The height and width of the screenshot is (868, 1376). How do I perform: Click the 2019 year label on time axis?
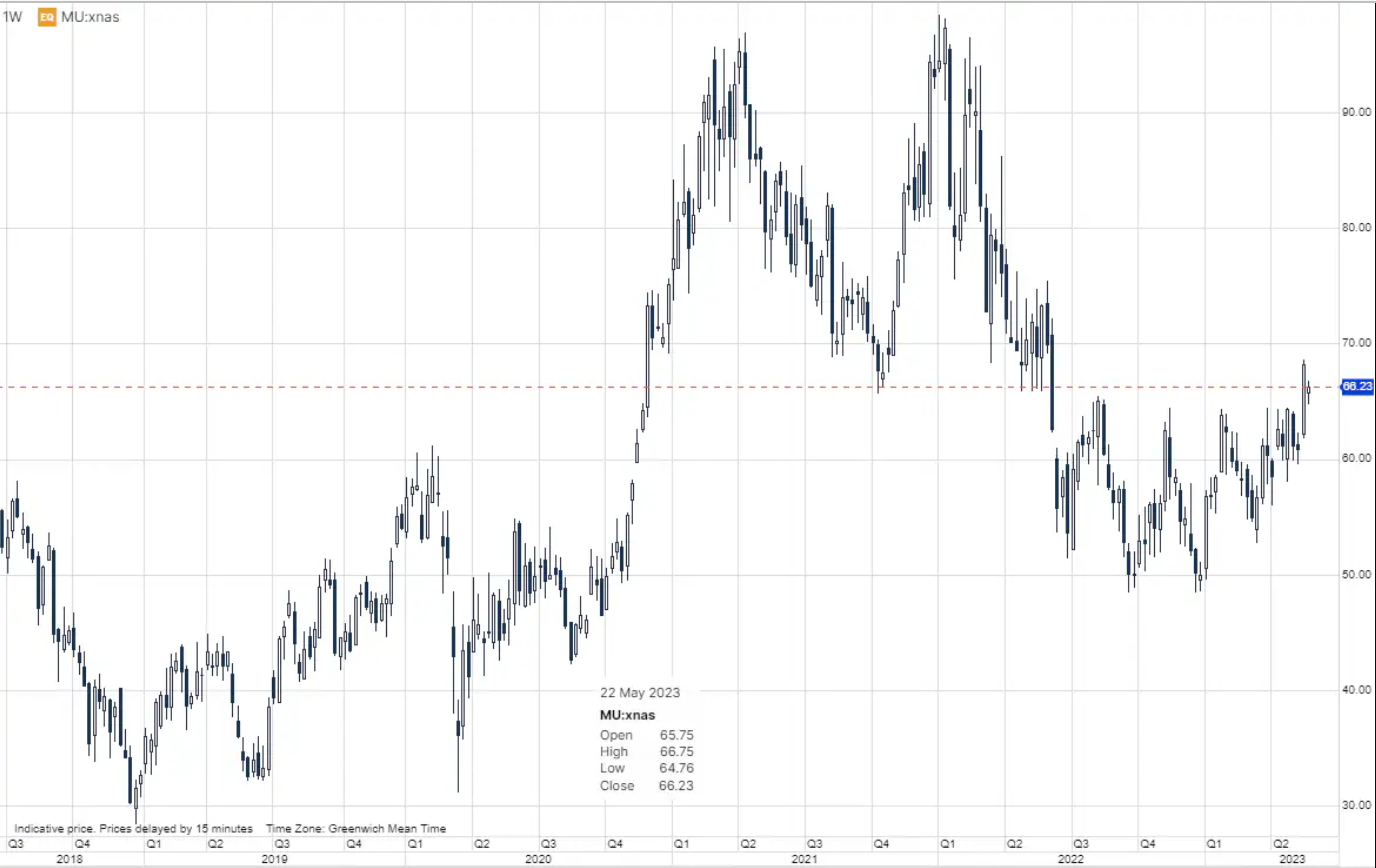[274, 859]
